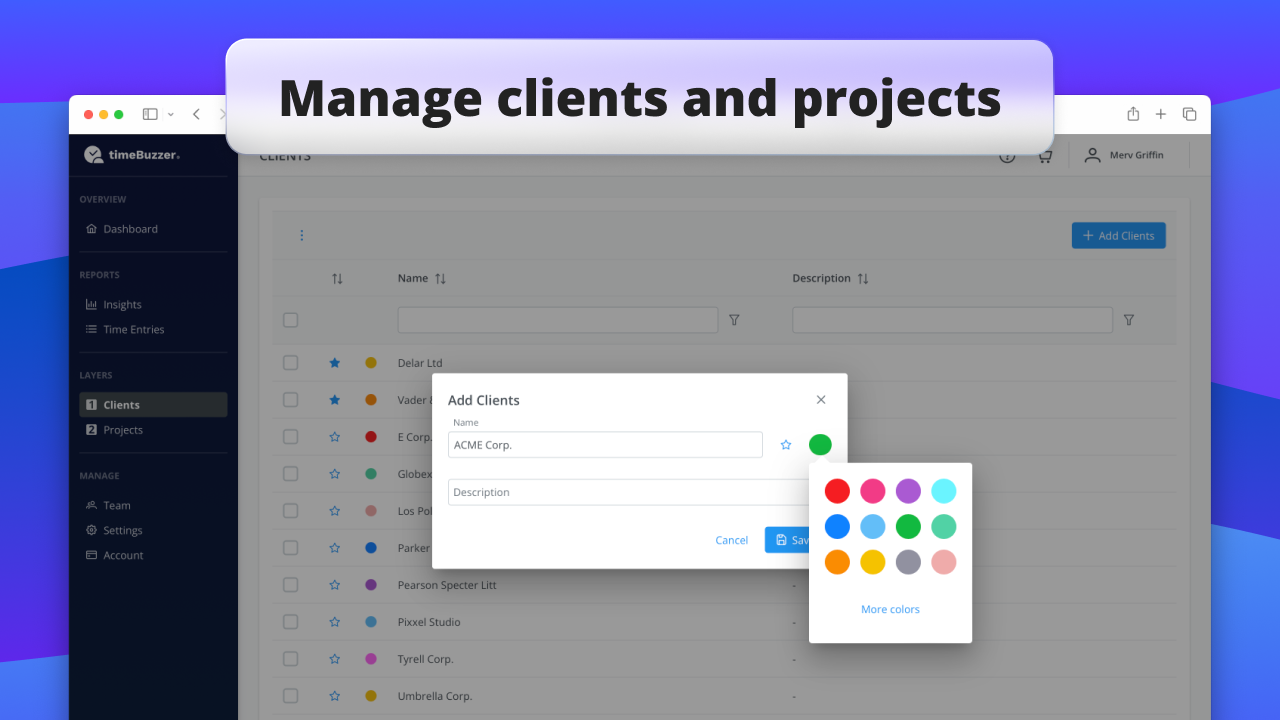Open the shopping cart icon
The image size is (1280, 720).
coord(1044,156)
